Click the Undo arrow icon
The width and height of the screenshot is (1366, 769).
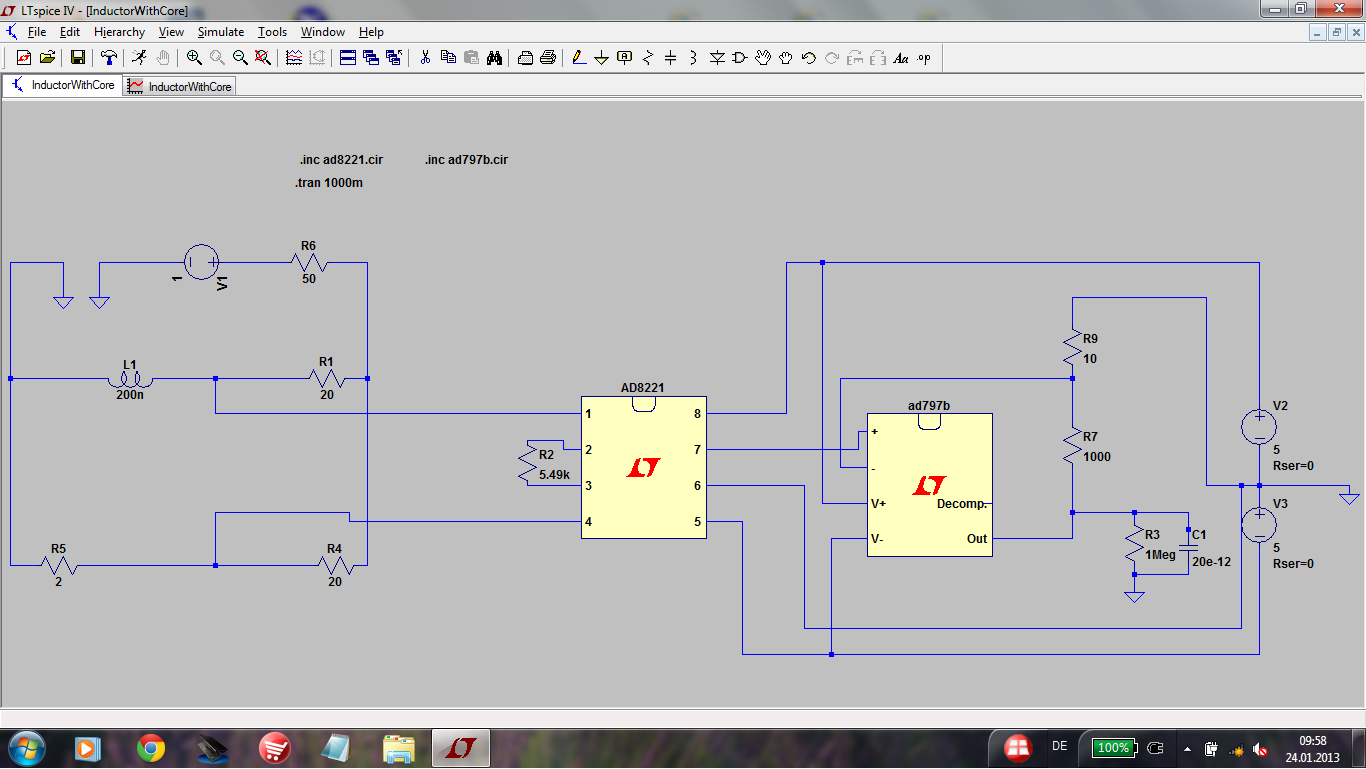809,58
